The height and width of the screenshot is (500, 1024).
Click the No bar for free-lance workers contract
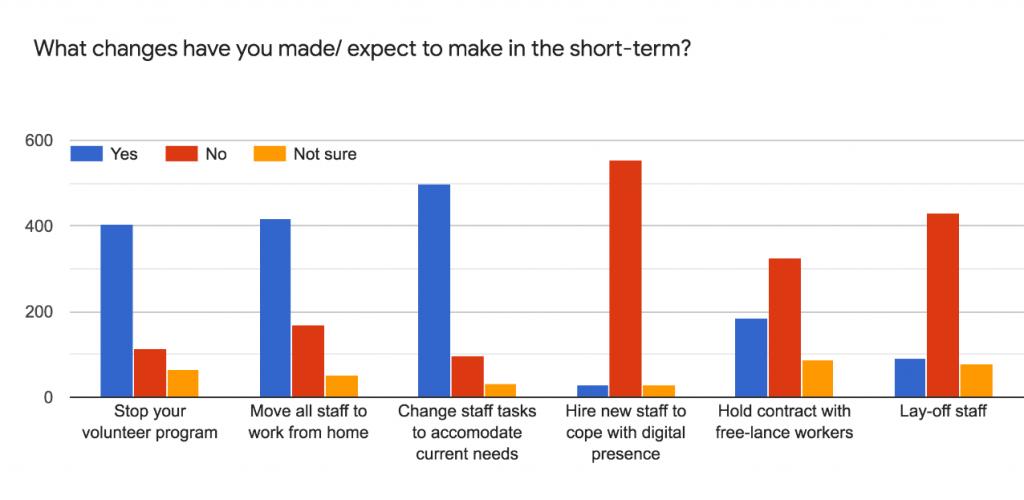click(x=784, y=328)
